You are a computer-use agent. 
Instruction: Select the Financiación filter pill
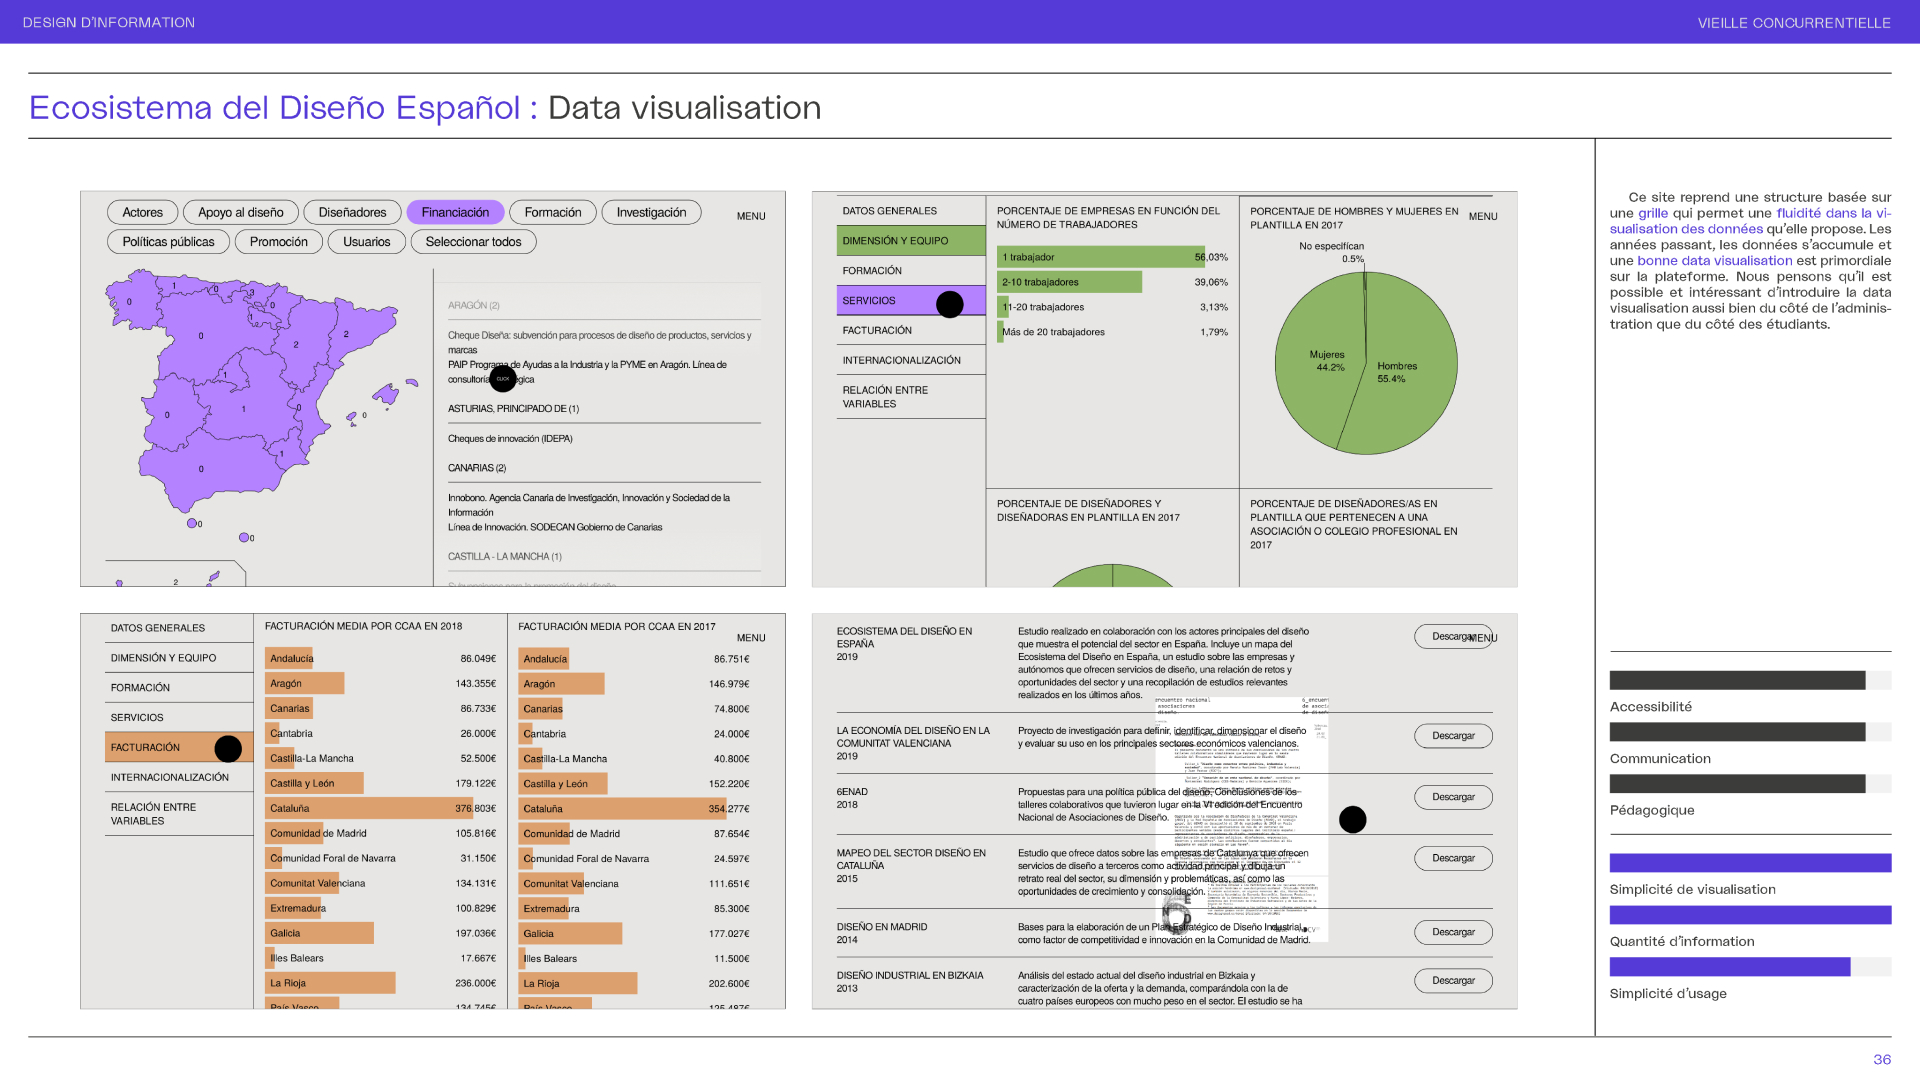pyautogui.click(x=455, y=212)
